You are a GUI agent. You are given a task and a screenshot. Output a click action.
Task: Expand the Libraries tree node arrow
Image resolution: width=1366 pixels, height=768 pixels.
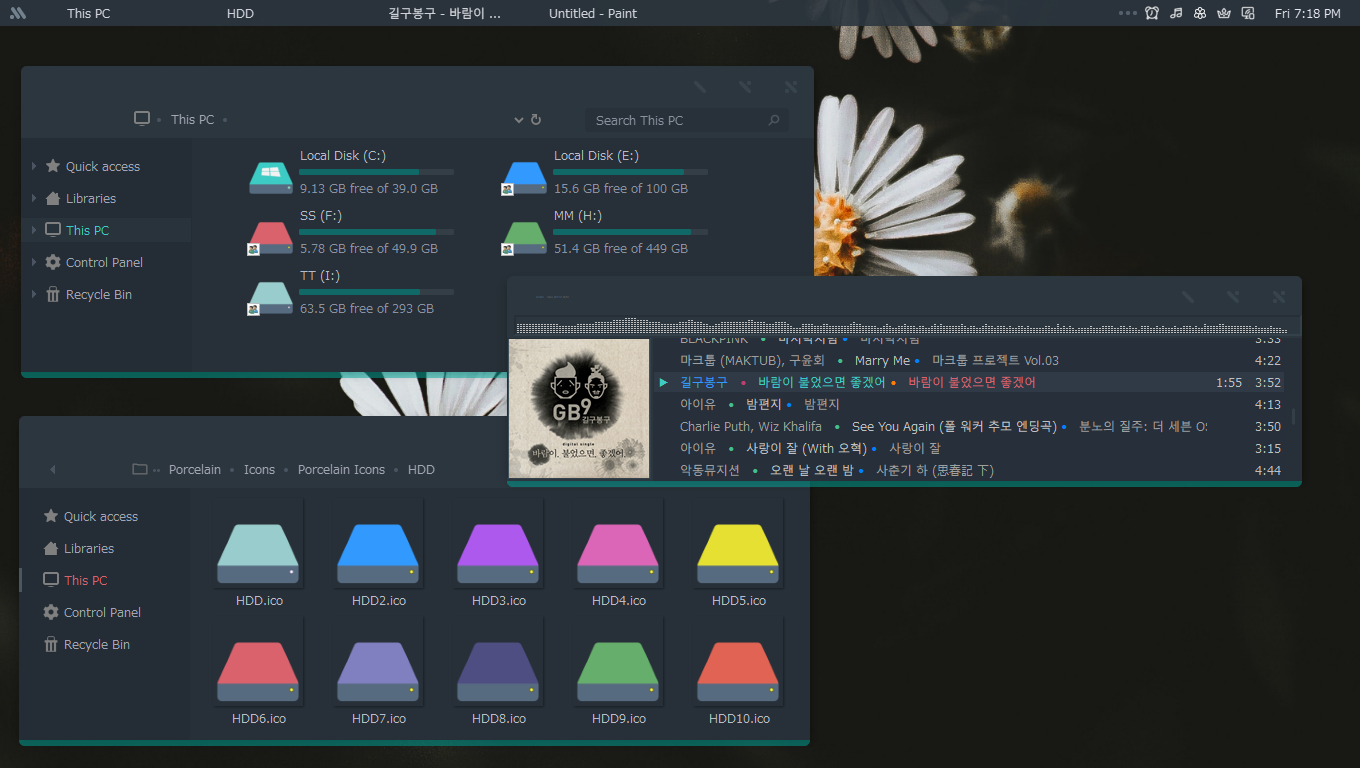34,199
